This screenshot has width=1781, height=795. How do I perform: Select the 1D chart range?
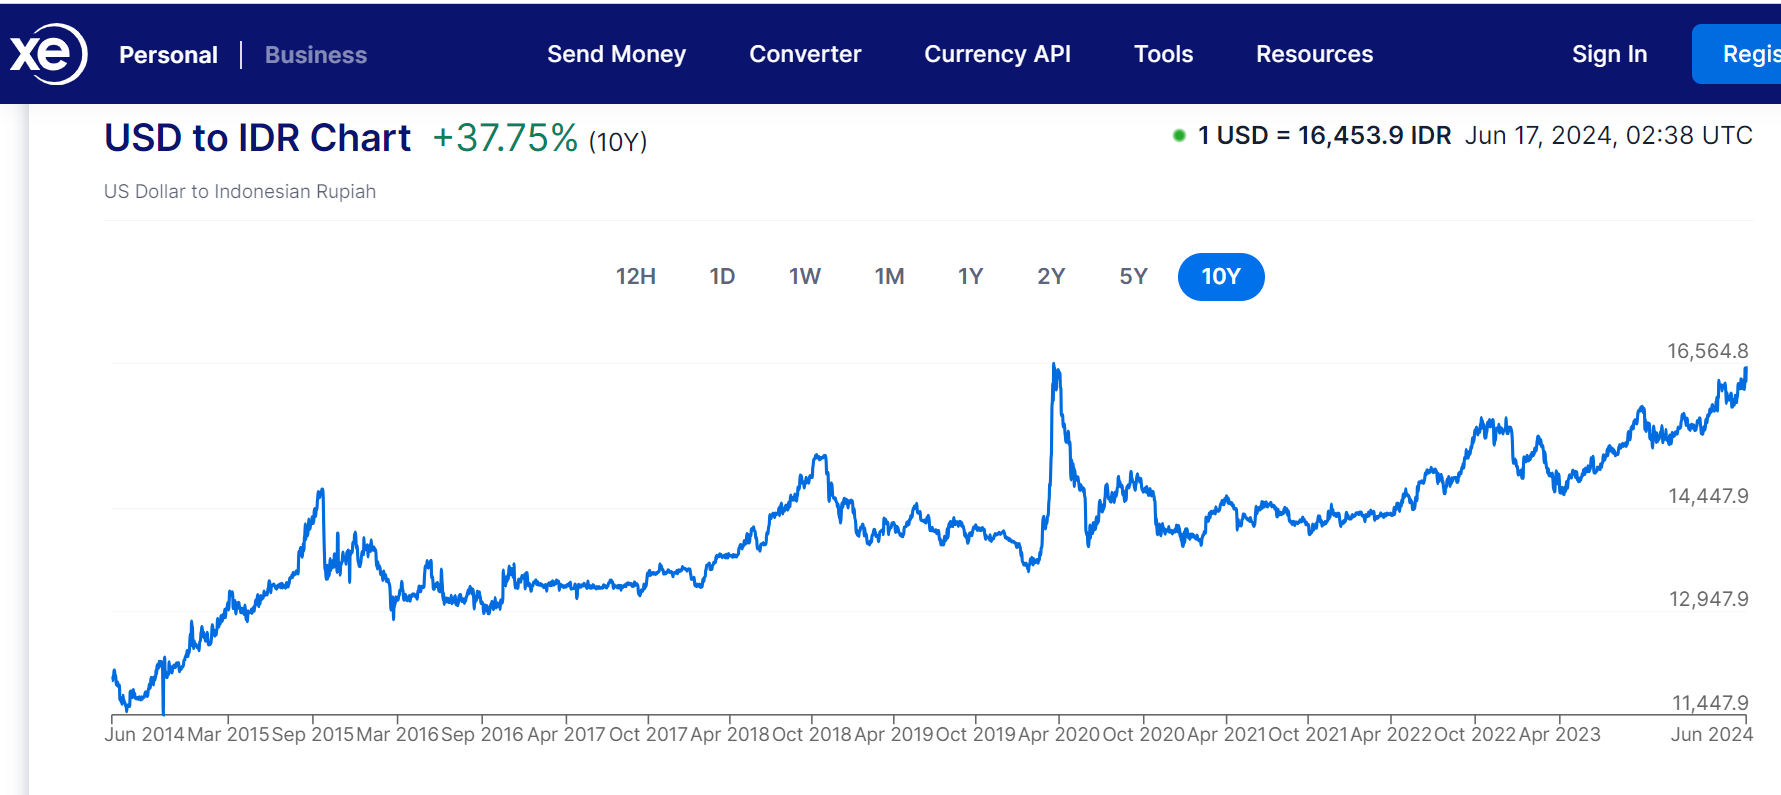click(x=722, y=277)
